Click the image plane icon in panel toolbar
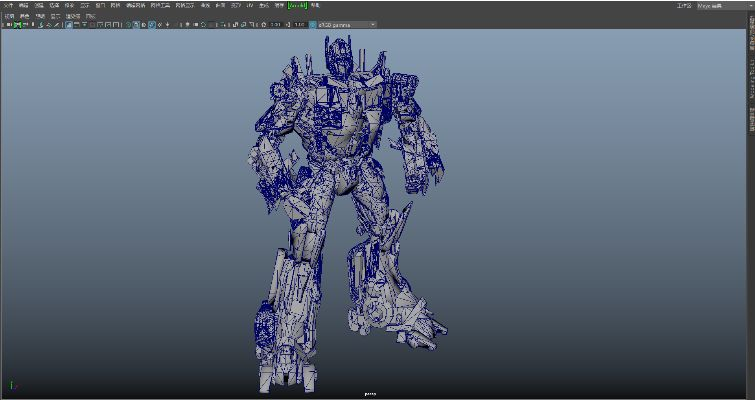755x400 pixels. [40, 24]
